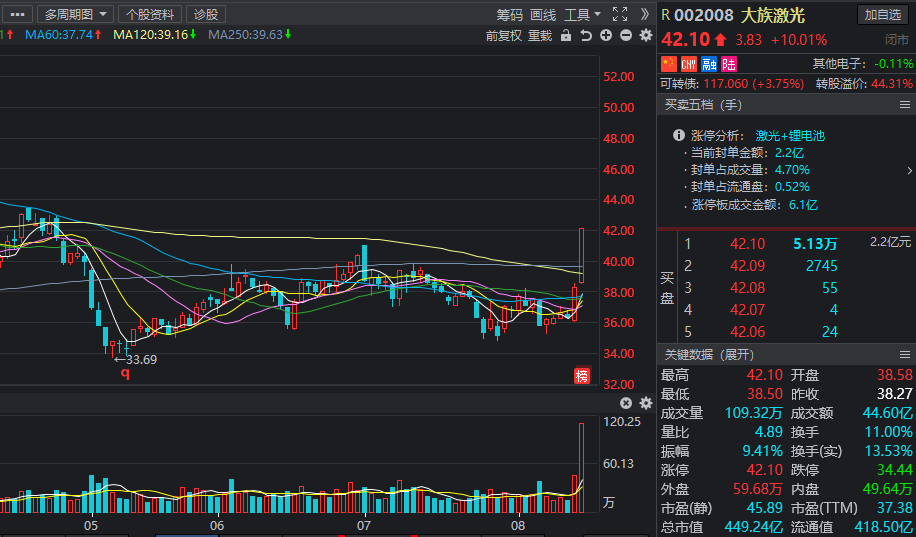Click the bid volume 5.13万
916x537 pixels.
pos(816,244)
